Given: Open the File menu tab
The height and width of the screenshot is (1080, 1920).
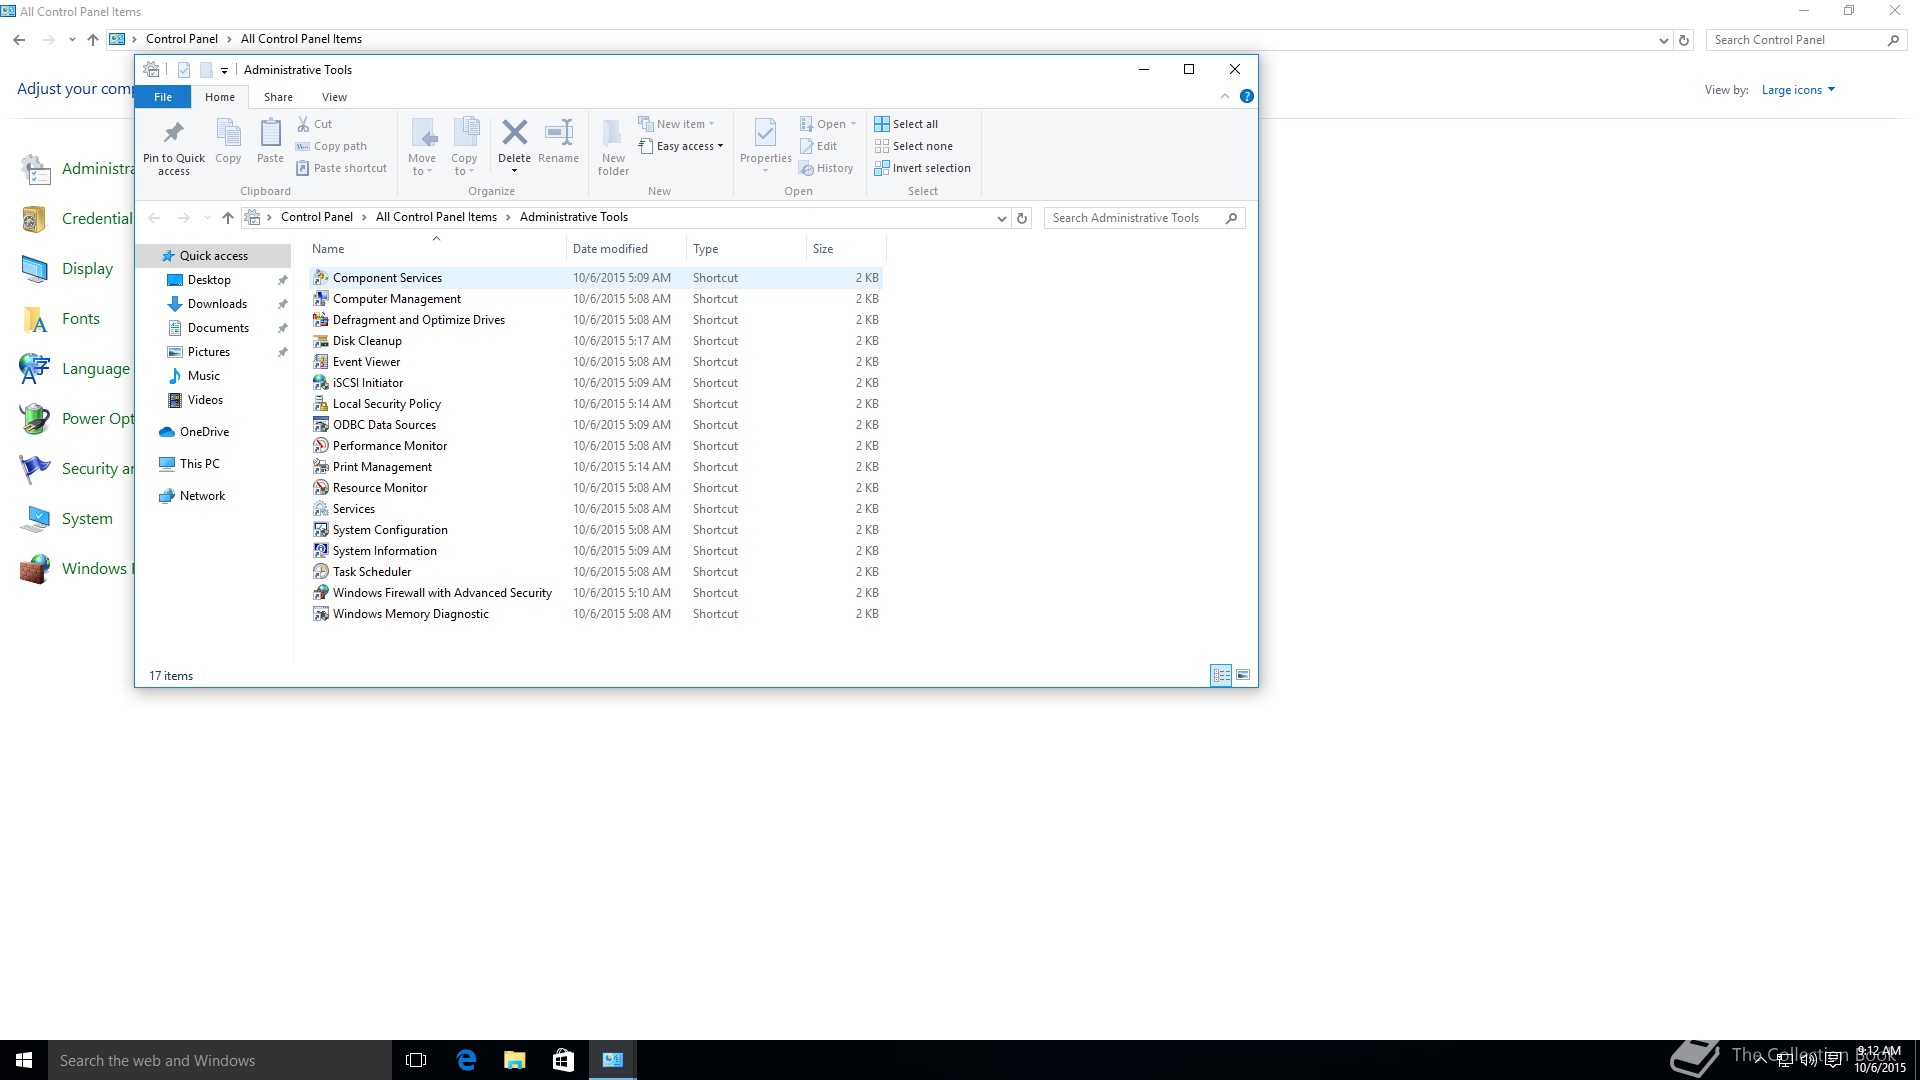Looking at the screenshot, I should click(x=163, y=97).
